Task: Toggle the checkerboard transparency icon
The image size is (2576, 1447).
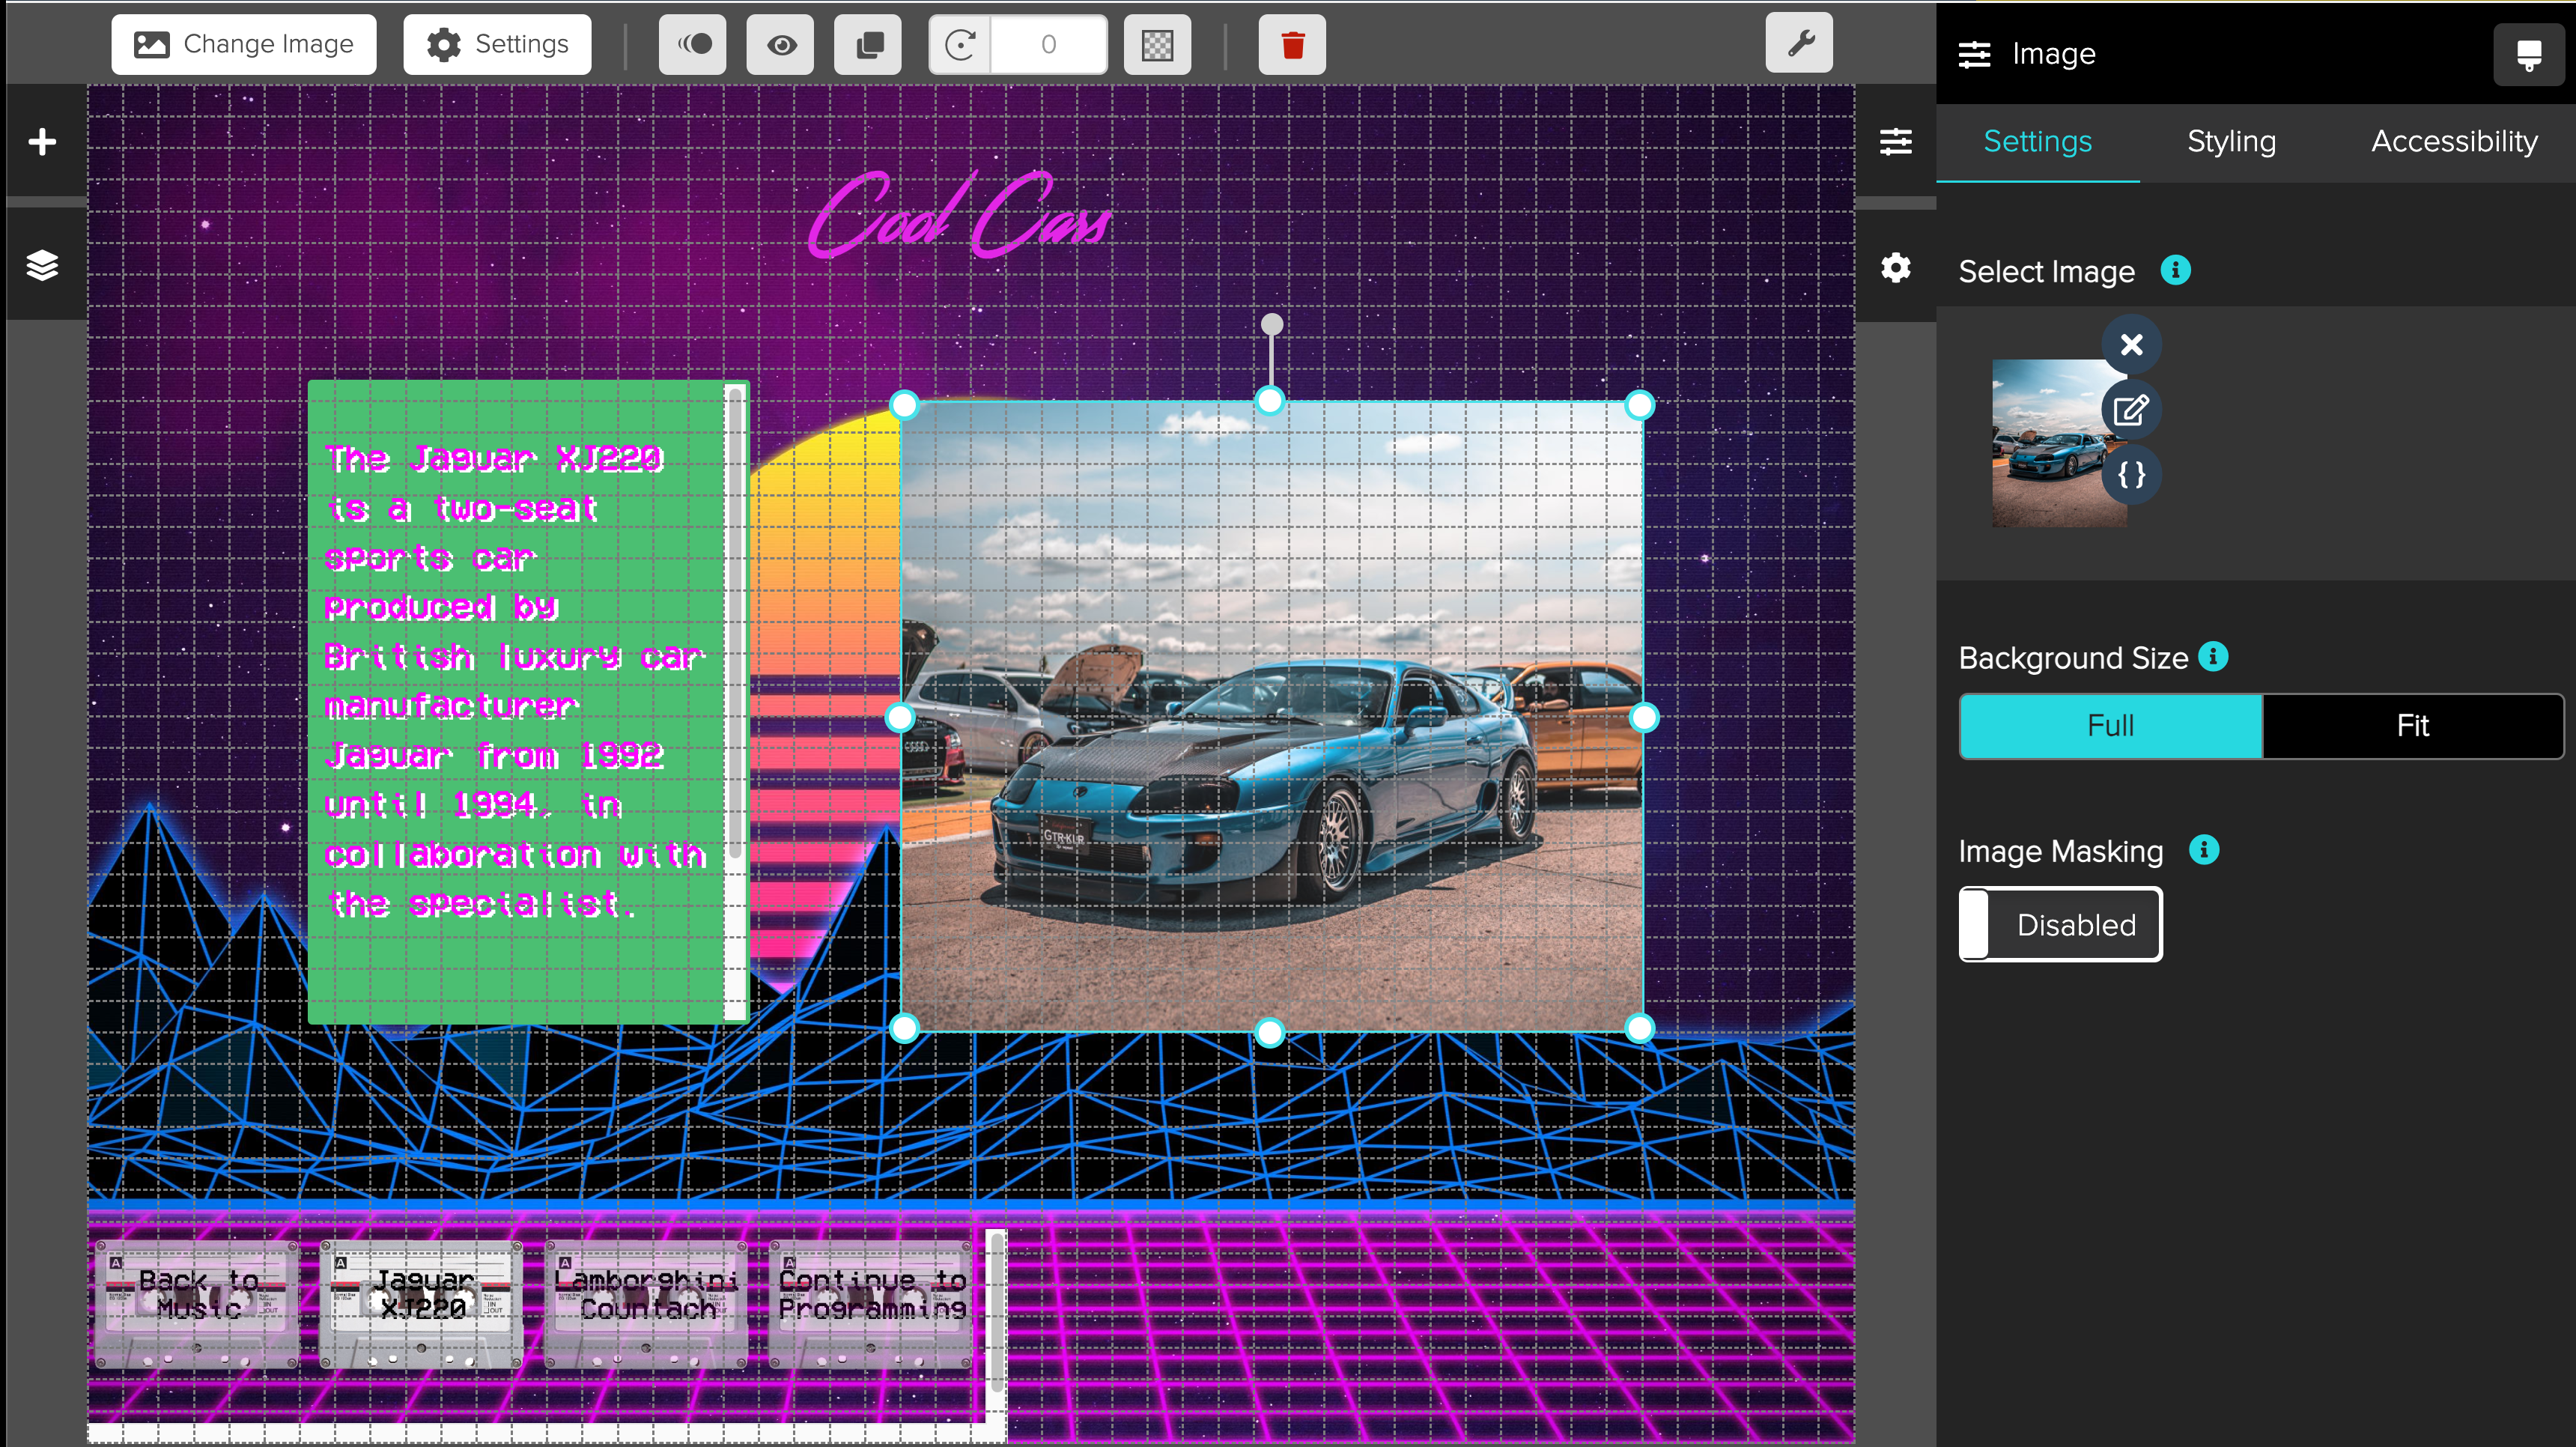Action: point(1157,44)
